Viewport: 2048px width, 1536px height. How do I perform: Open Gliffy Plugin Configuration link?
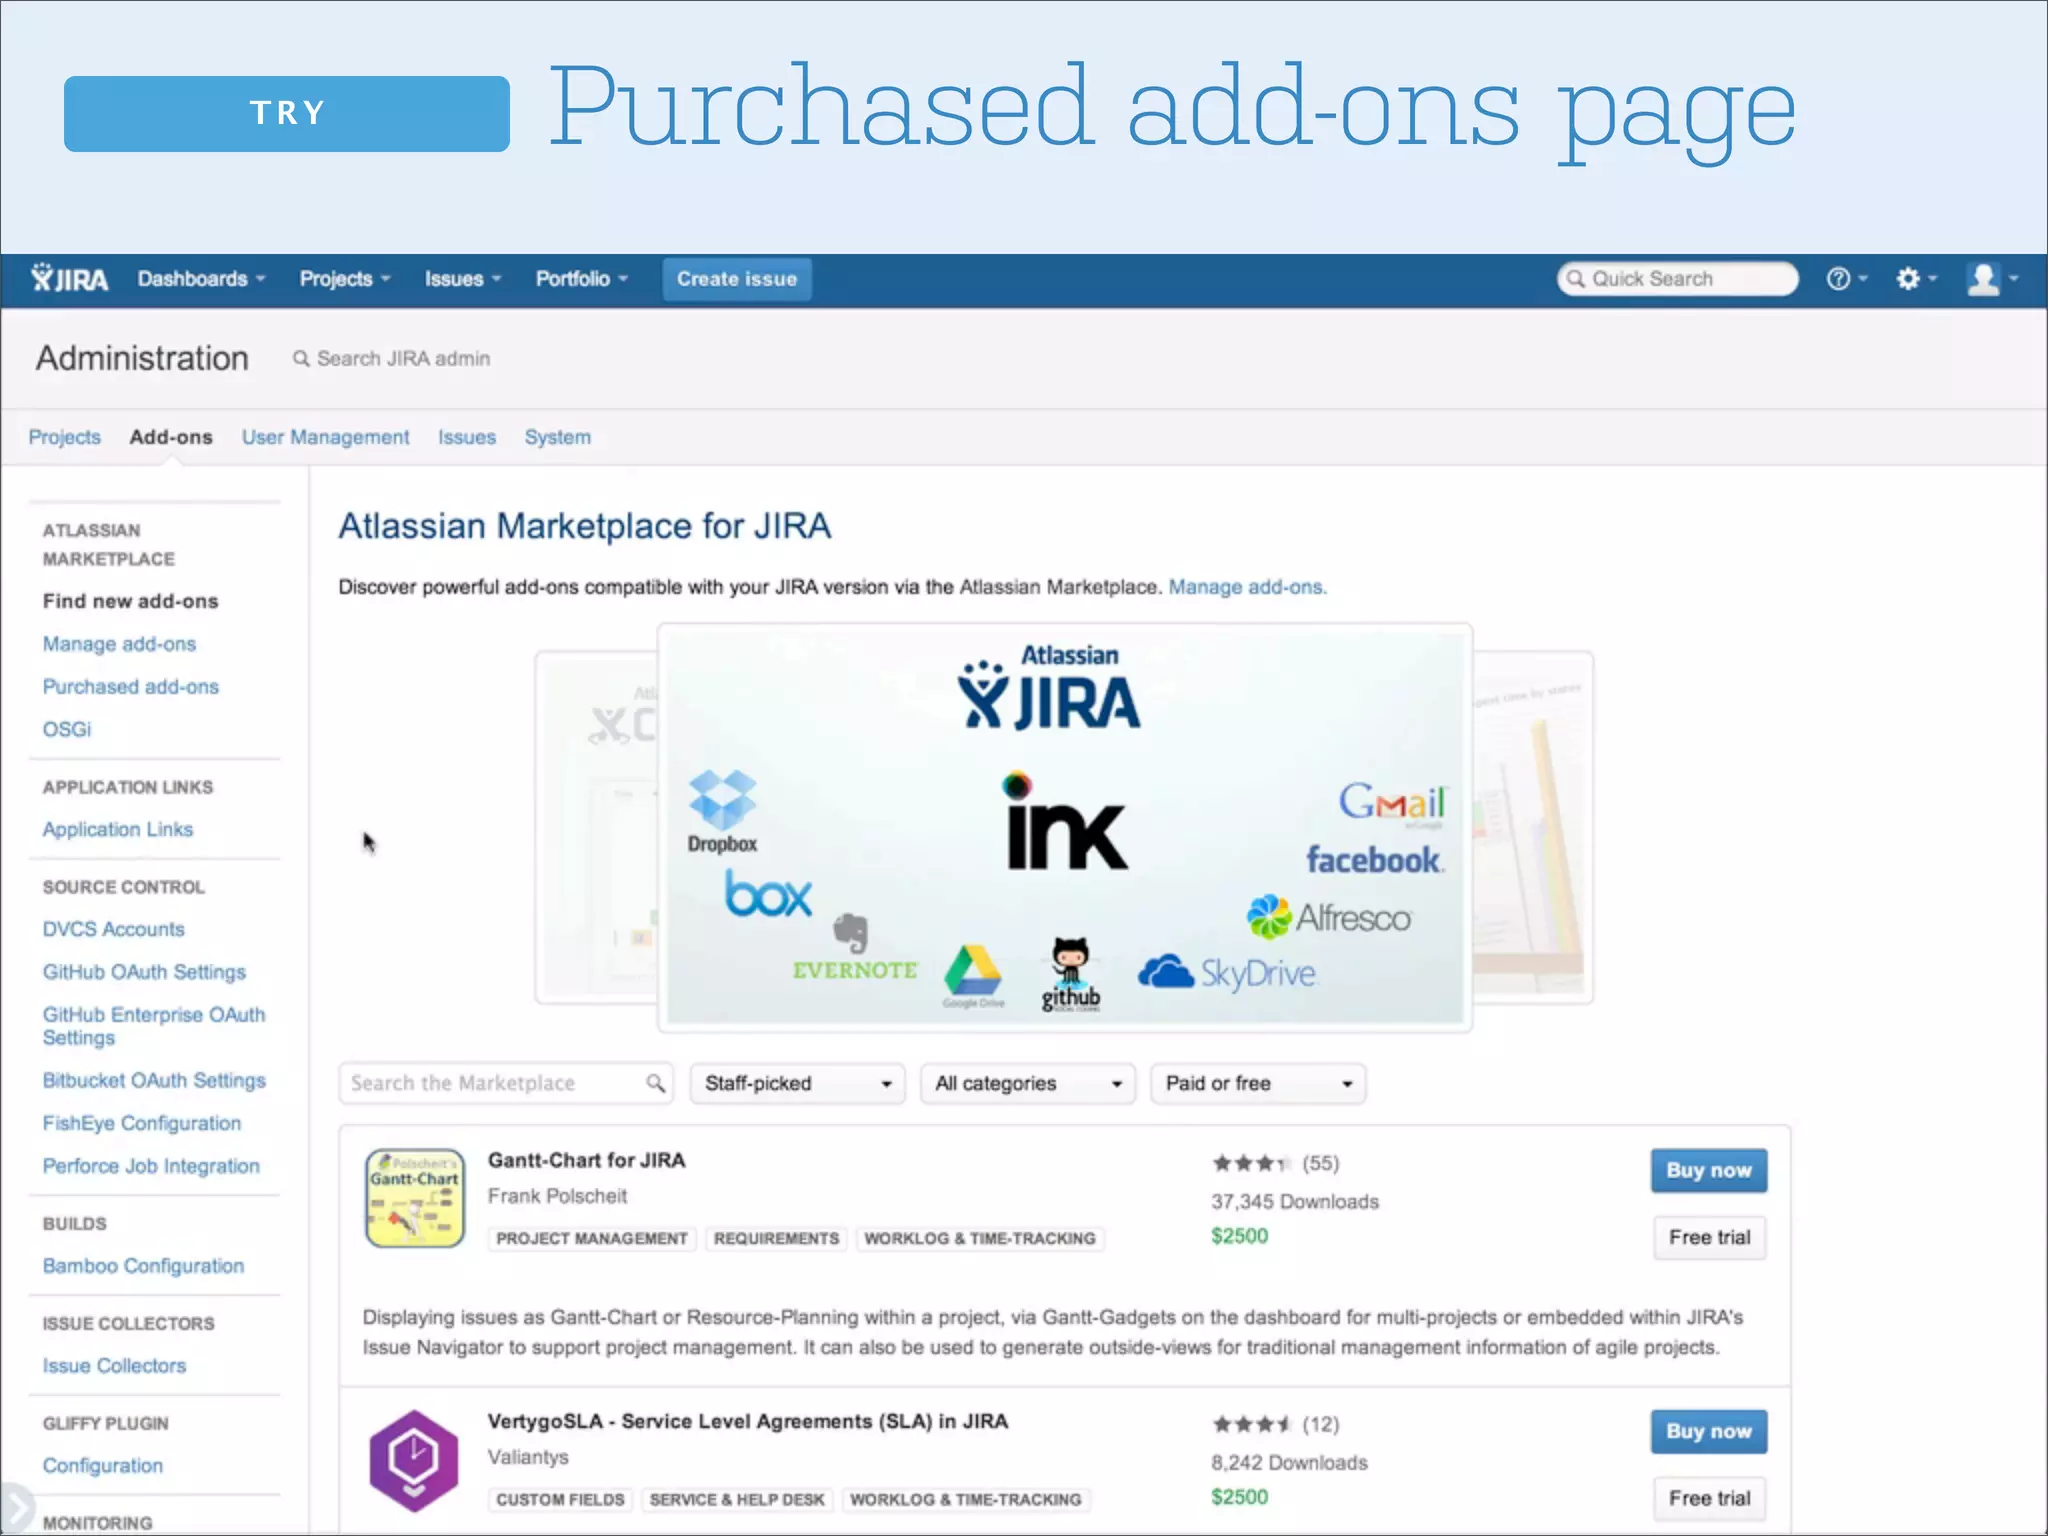coord(102,1465)
